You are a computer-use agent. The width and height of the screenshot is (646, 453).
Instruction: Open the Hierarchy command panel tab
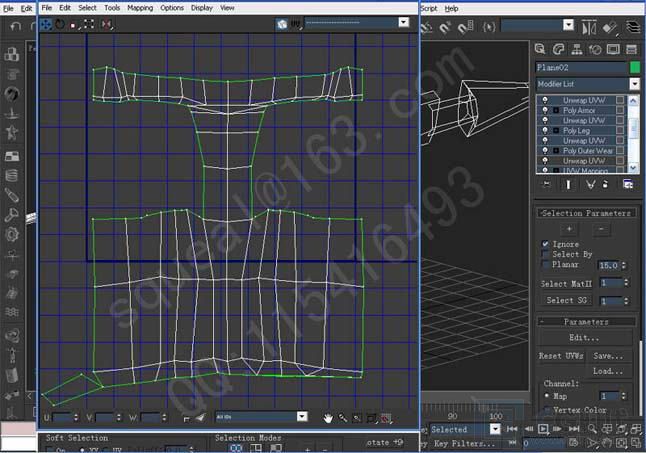point(577,49)
